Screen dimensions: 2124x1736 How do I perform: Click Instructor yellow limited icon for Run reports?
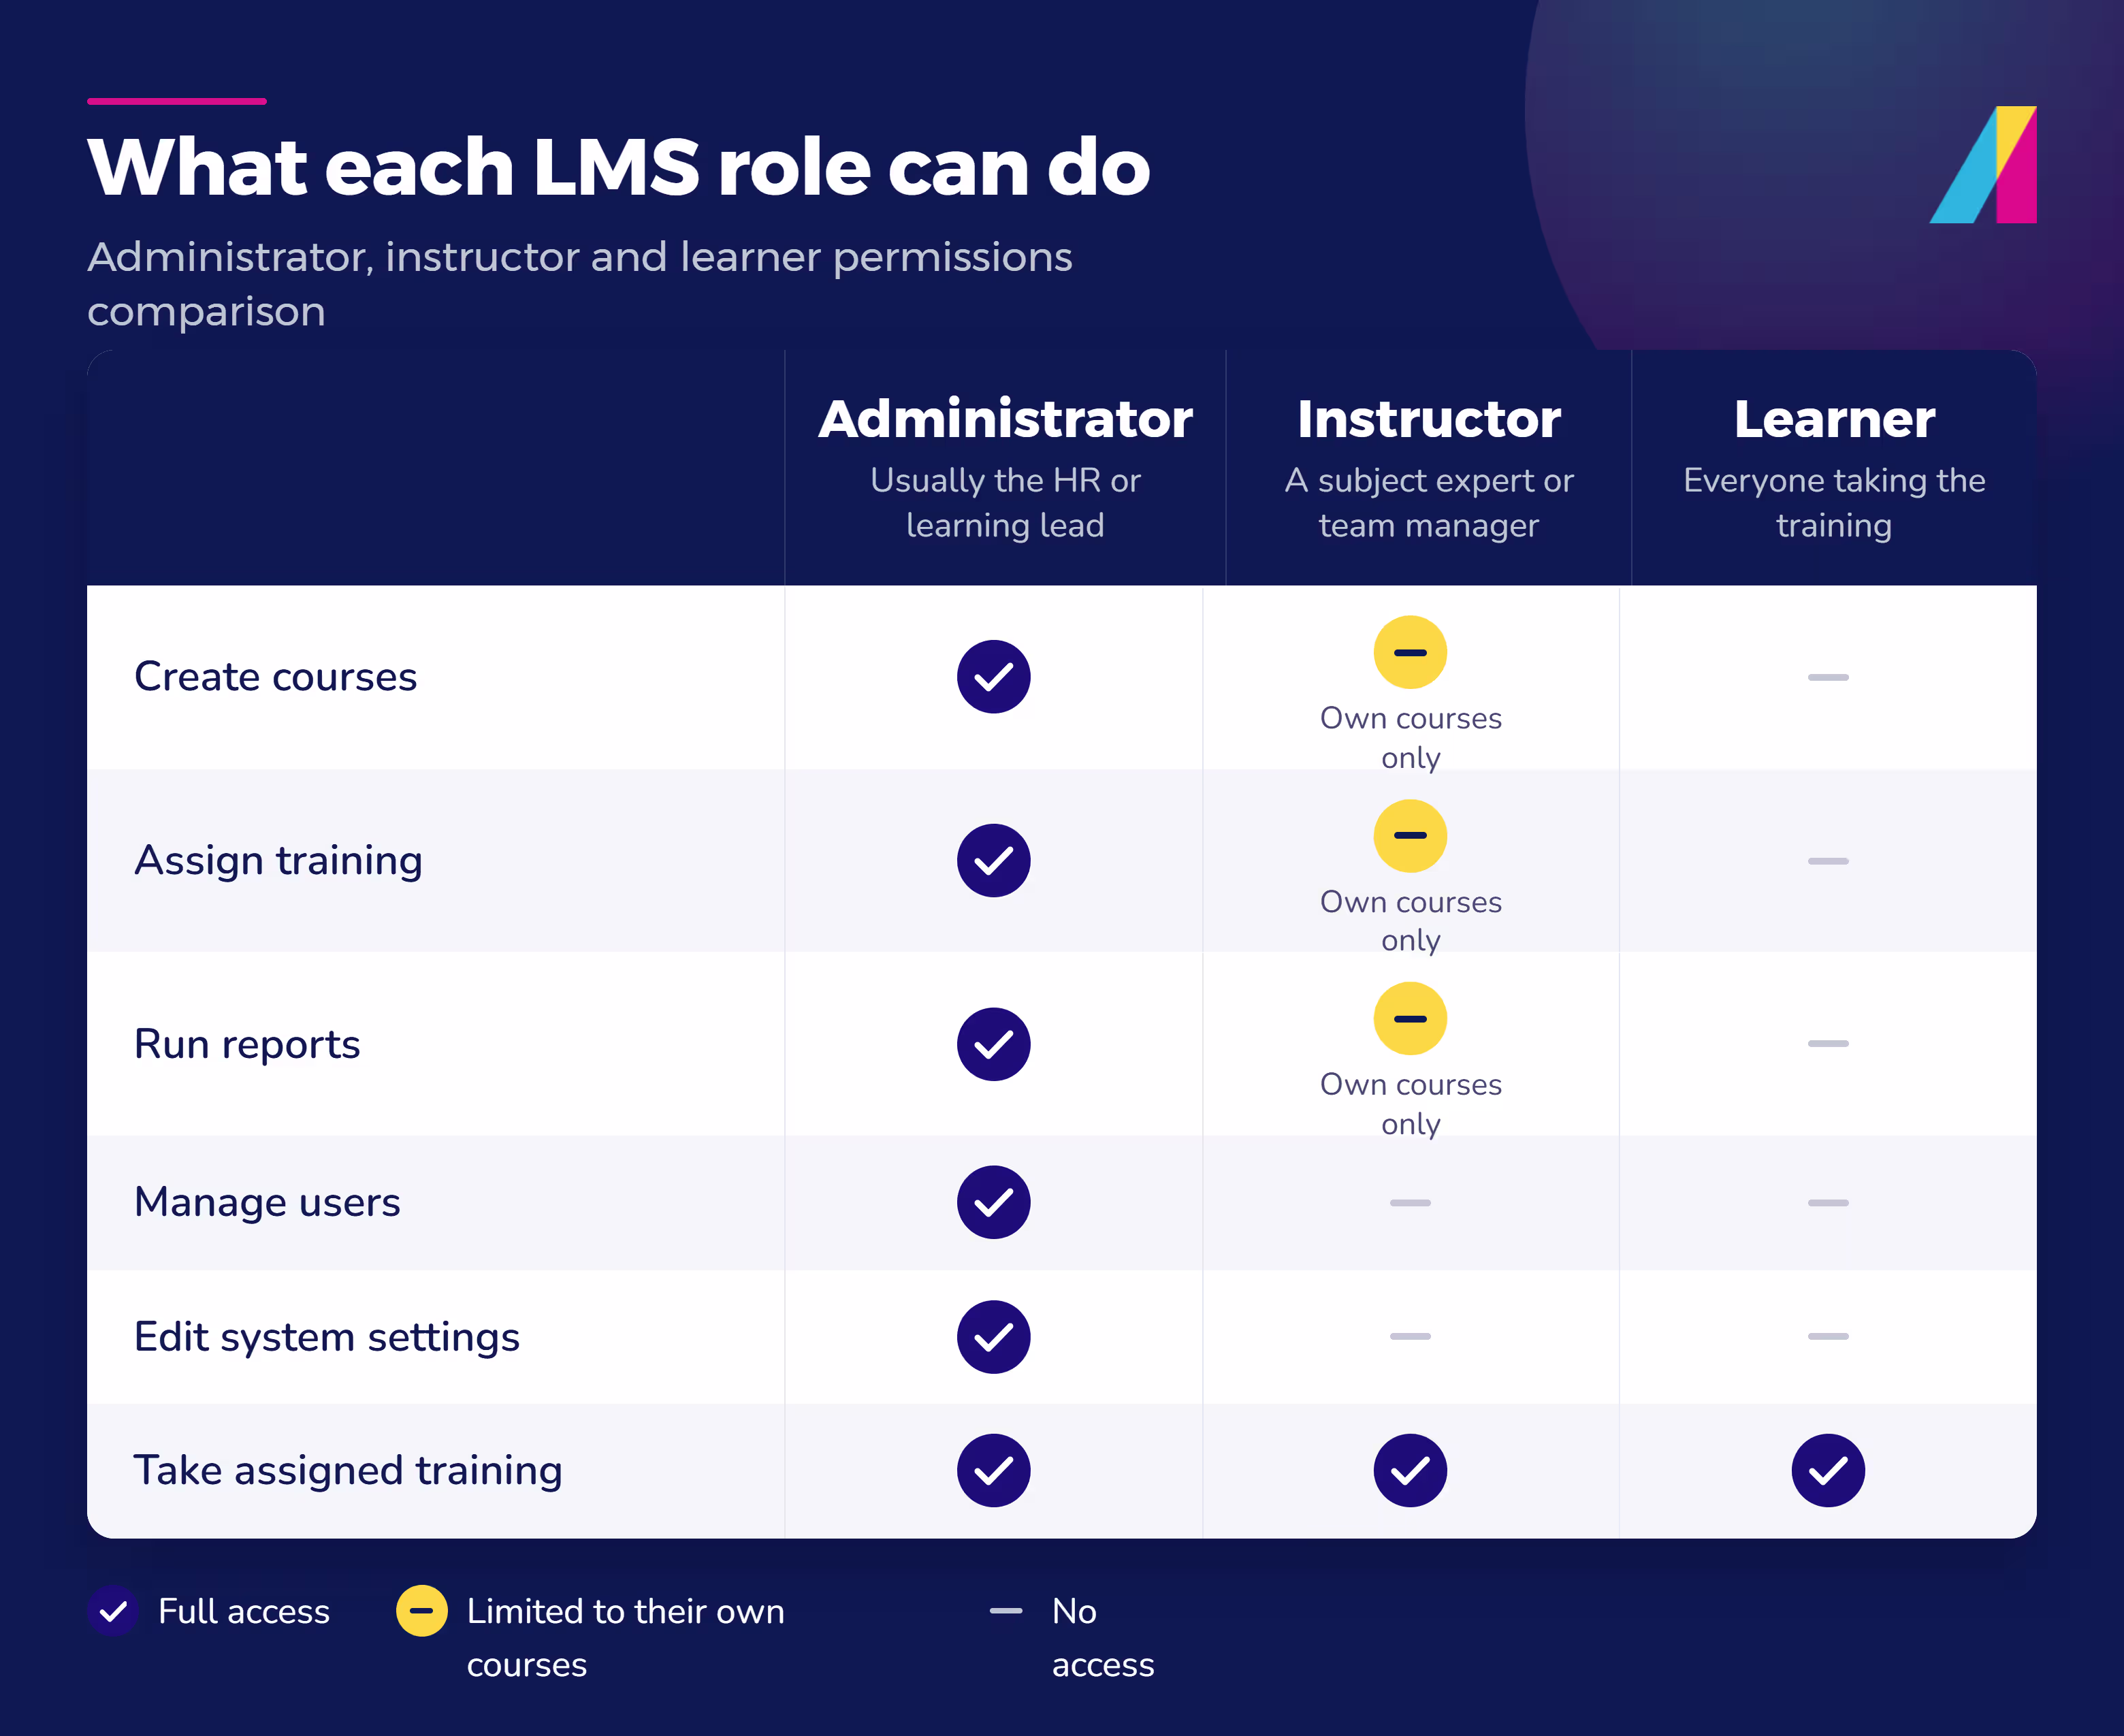pyautogui.click(x=1410, y=1018)
